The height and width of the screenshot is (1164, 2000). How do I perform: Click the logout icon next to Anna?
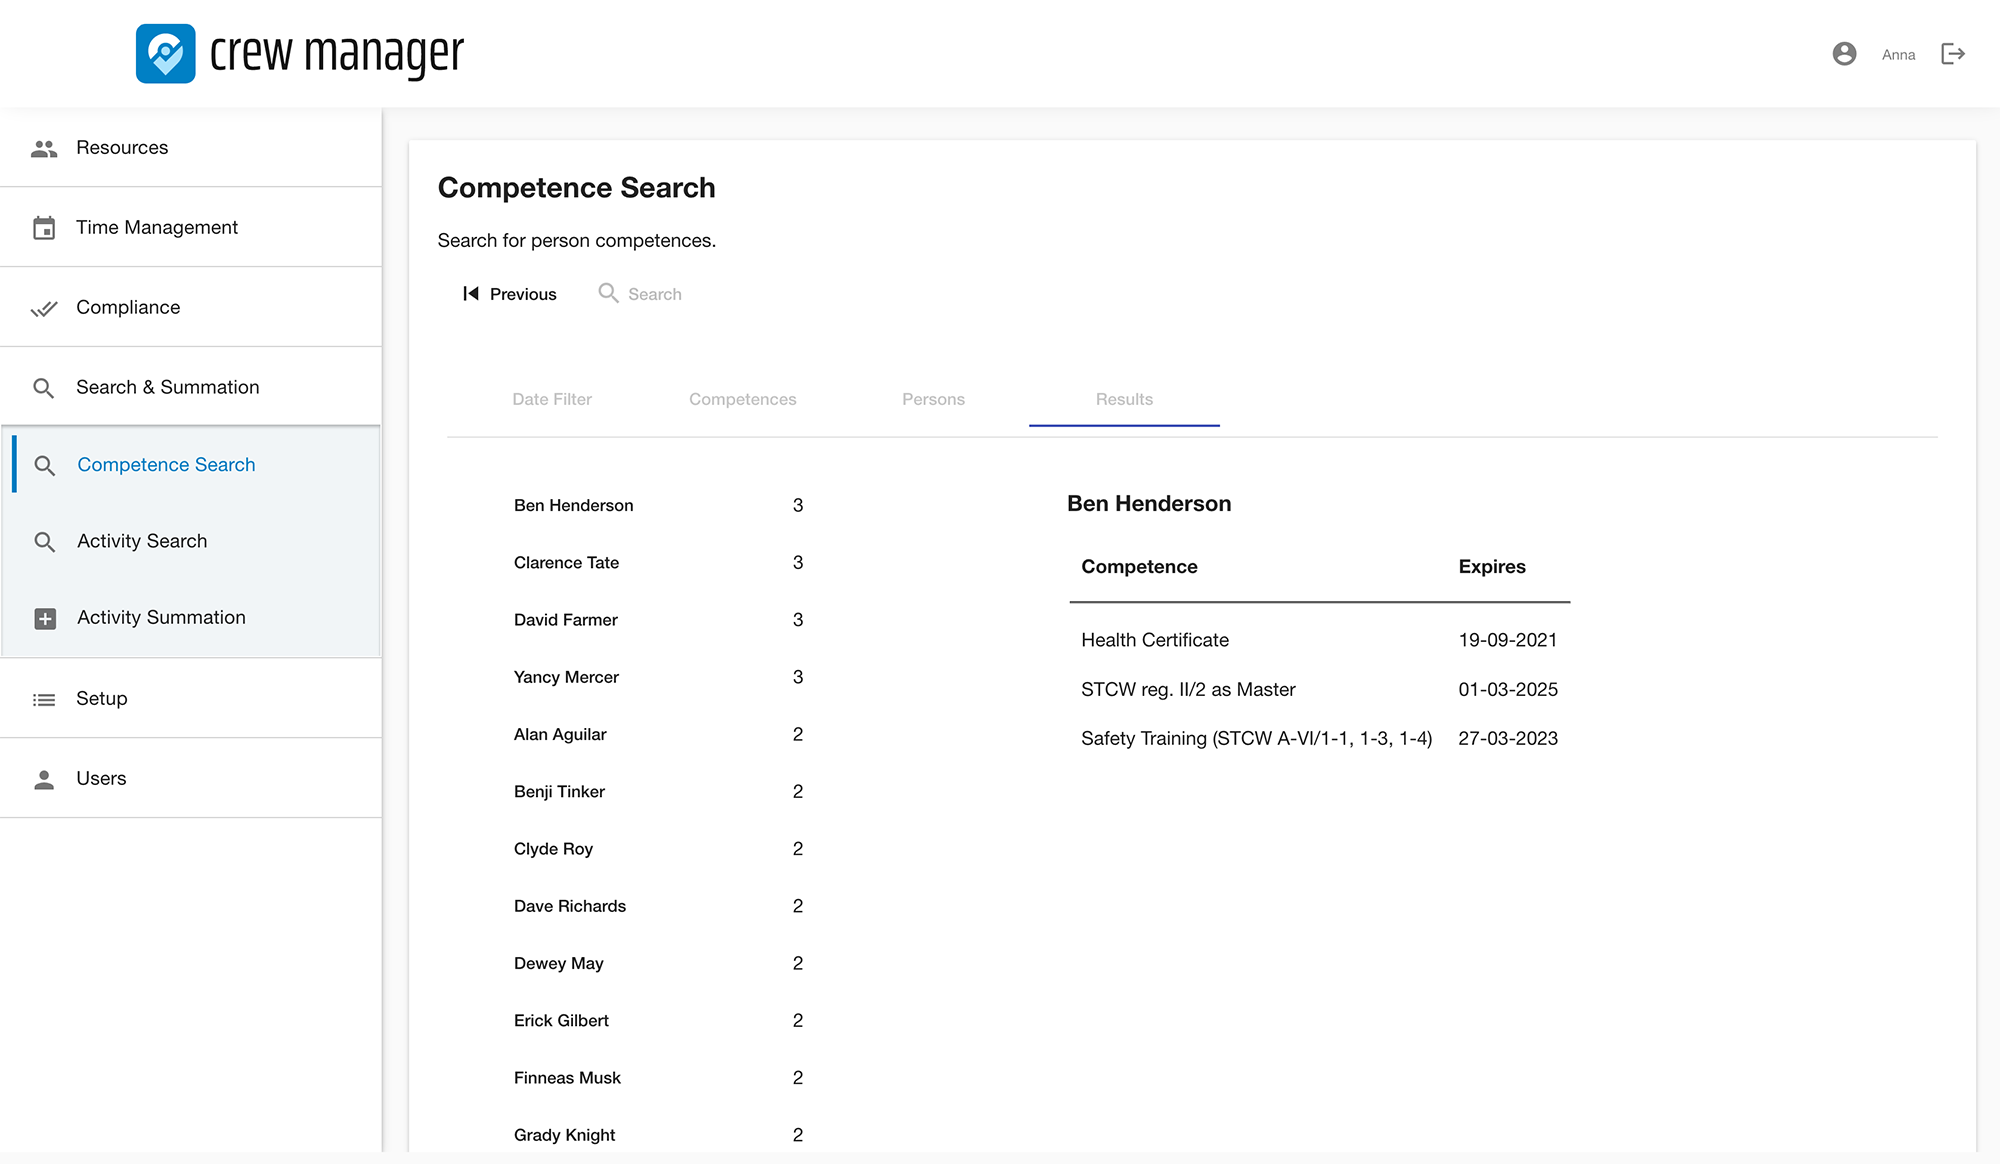pyautogui.click(x=1952, y=54)
